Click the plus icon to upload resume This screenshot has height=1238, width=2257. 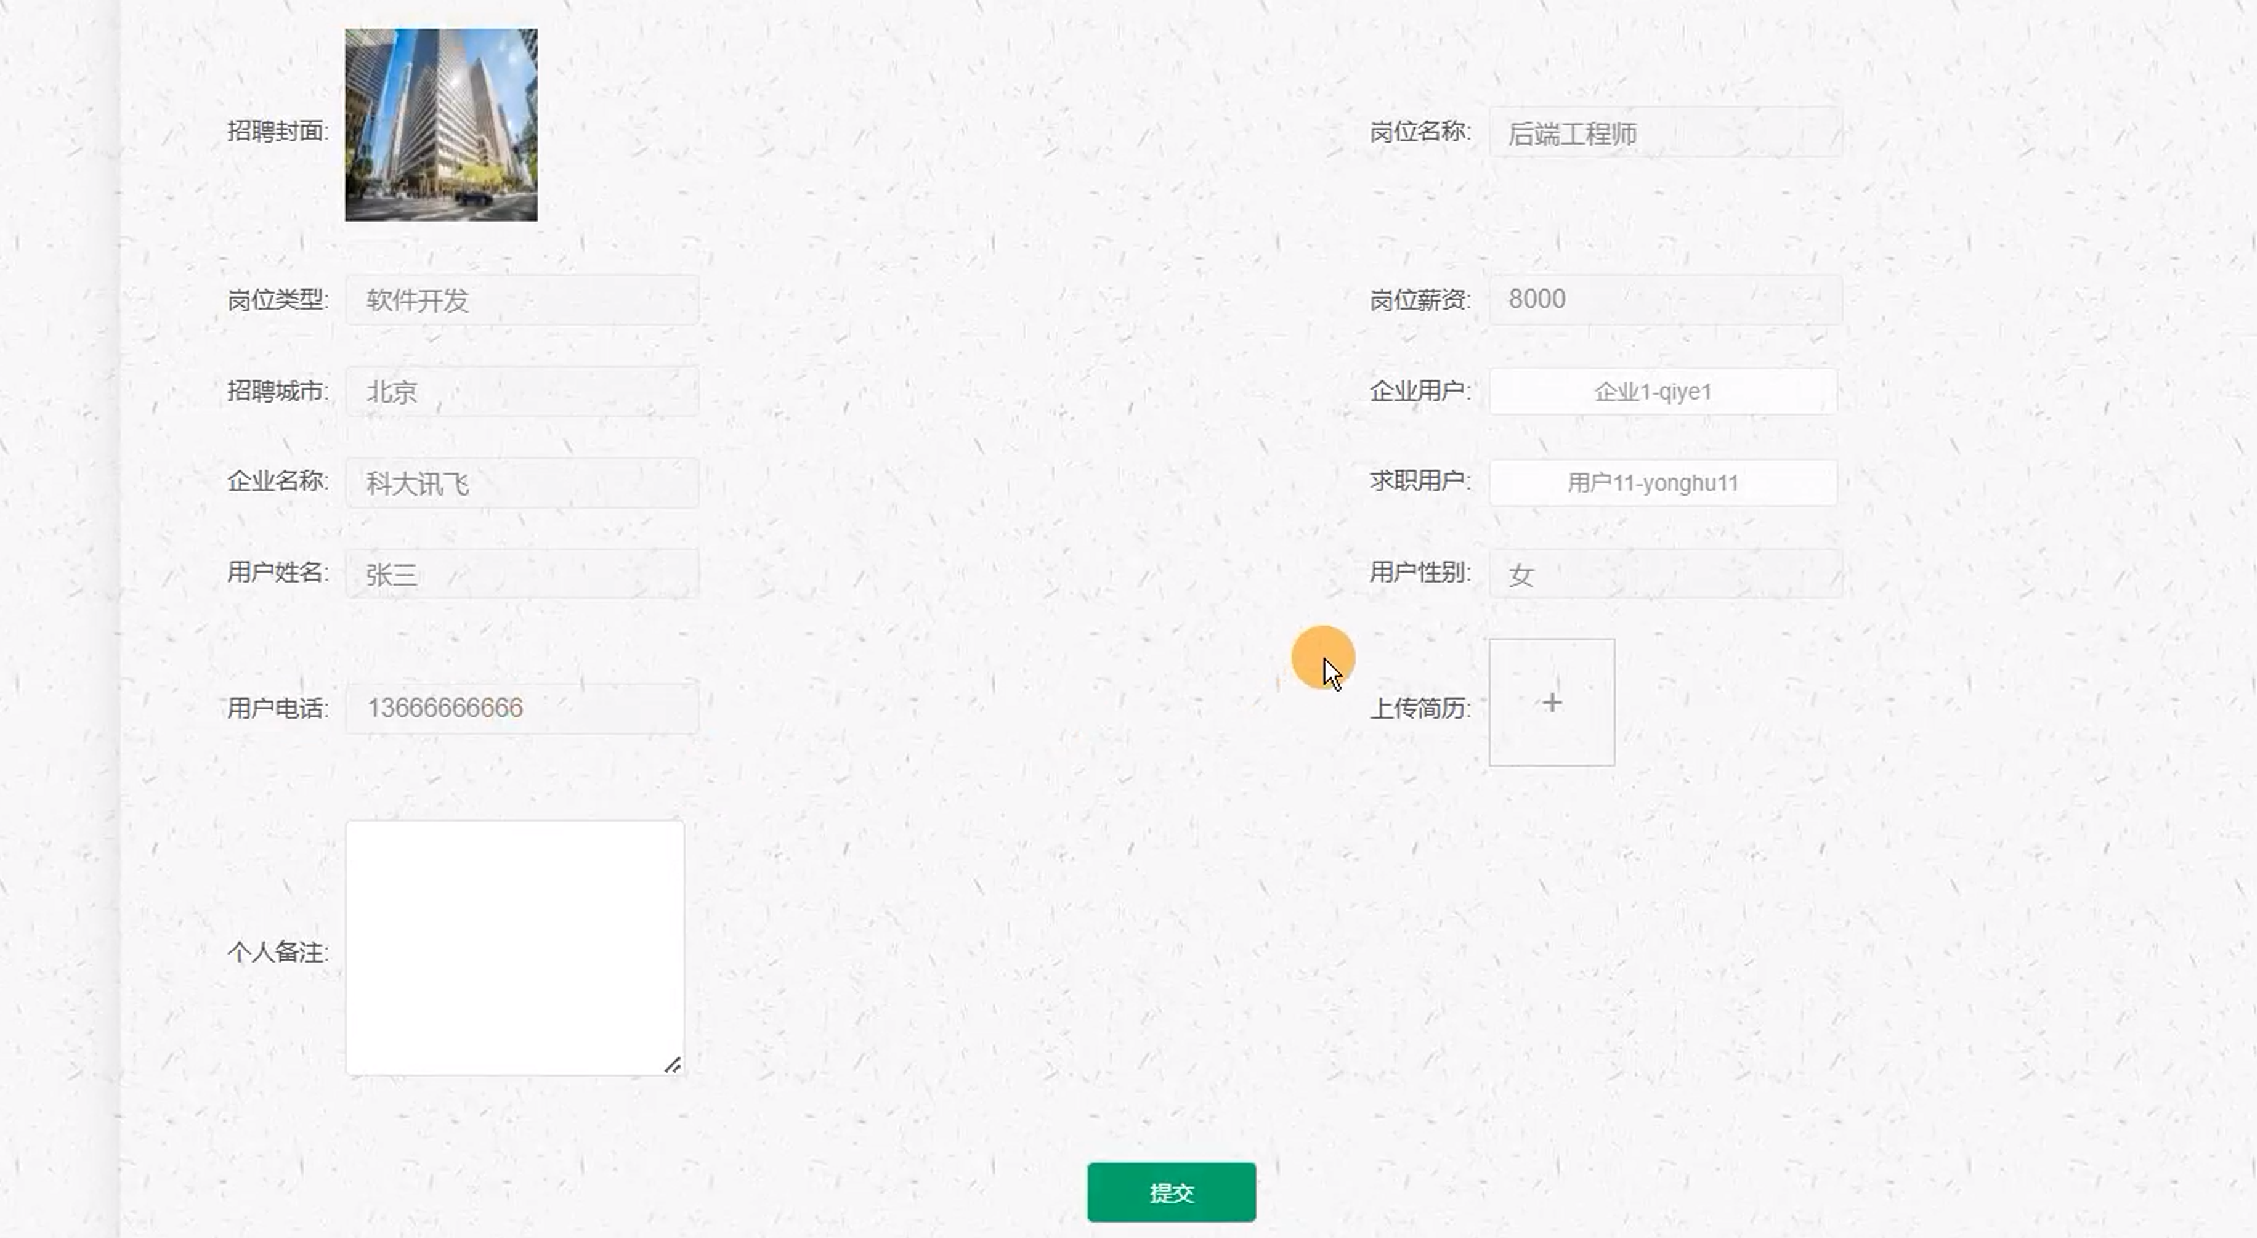tap(1551, 703)
